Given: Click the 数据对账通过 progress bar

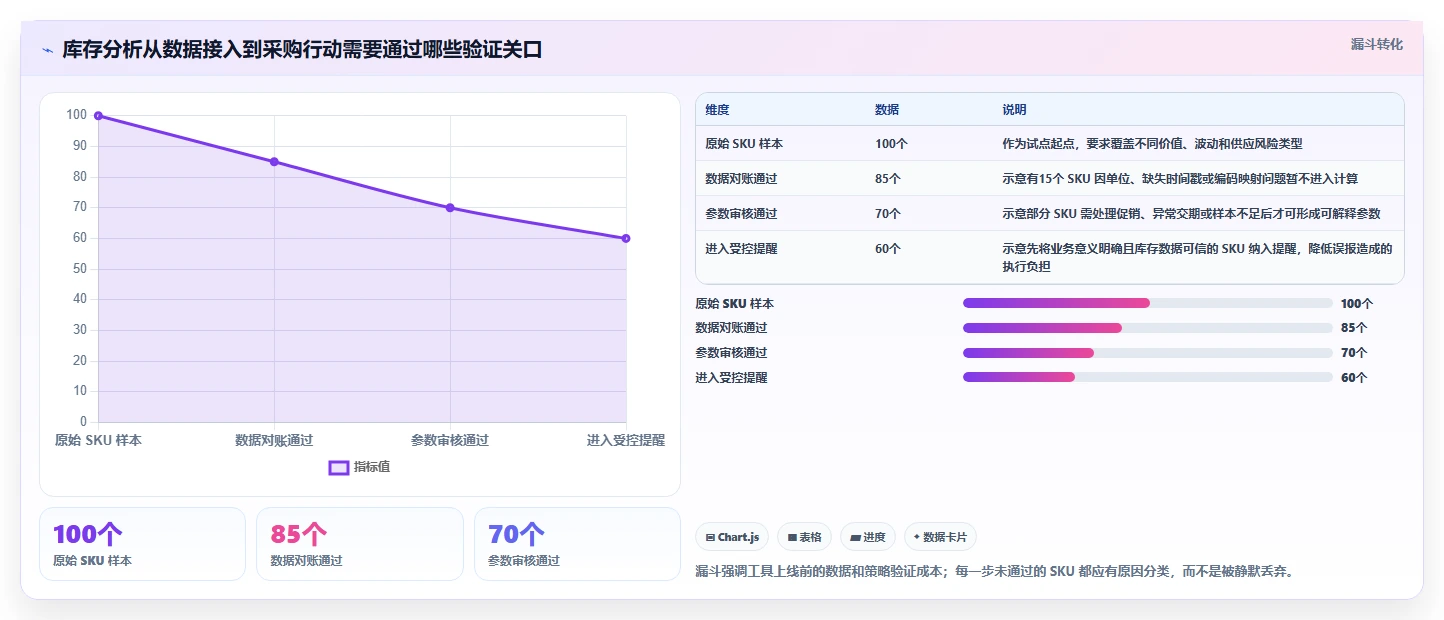Looking at the screenshot, I should tap(1148, 328).
